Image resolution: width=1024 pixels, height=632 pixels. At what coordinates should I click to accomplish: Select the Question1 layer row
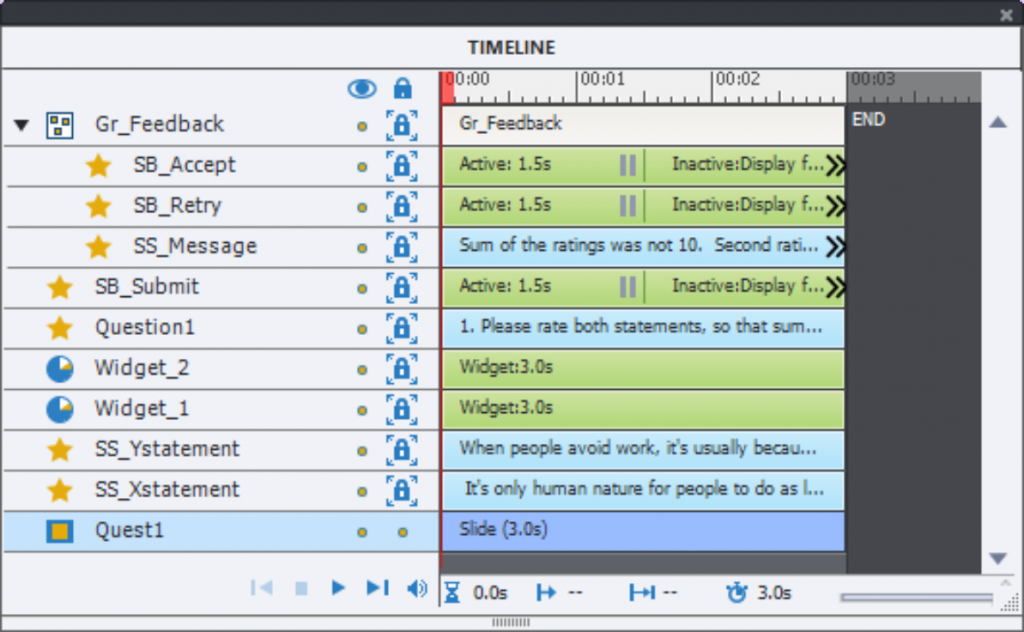click(x=145, y=328)
